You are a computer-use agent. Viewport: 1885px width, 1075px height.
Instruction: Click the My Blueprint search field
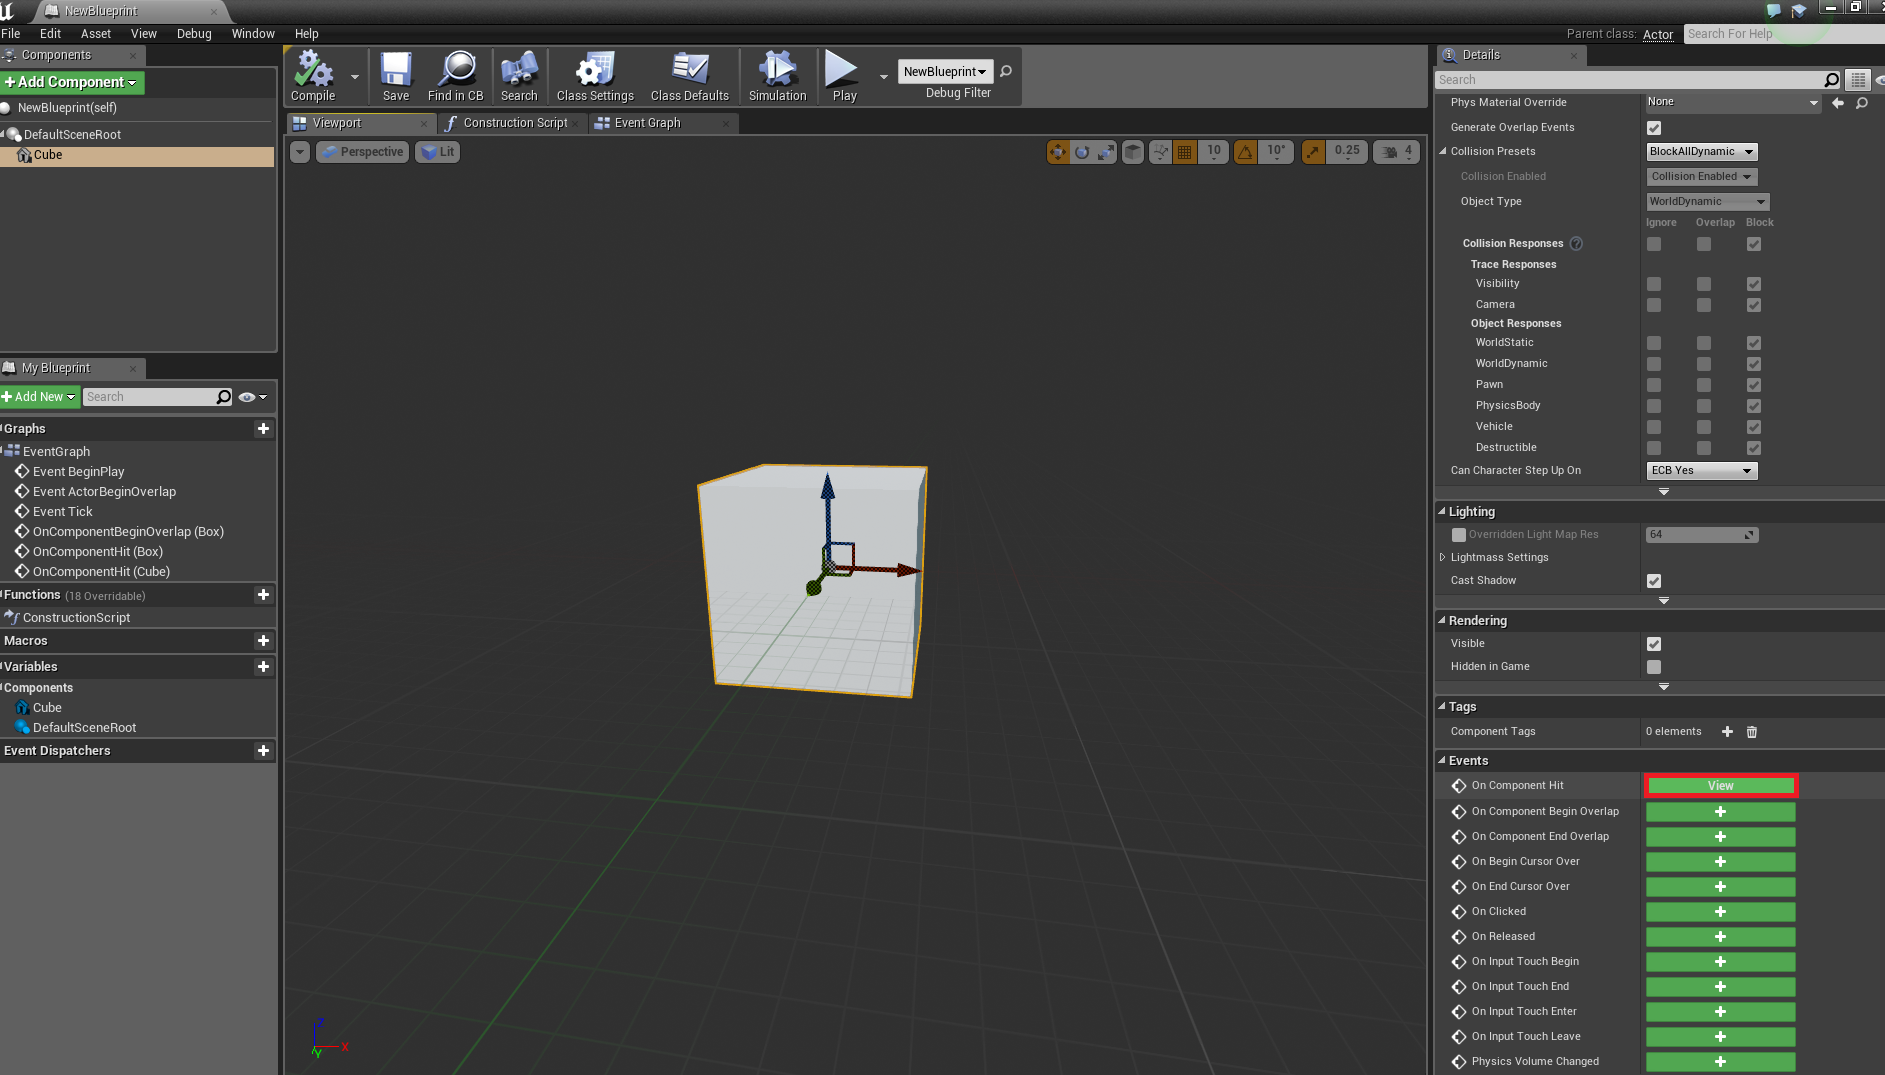pyautogui.click(x=150, y=397)
